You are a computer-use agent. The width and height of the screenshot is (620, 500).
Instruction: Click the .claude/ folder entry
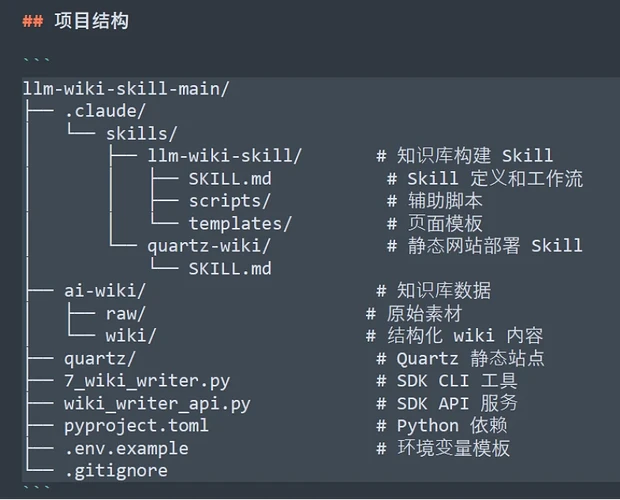point(105,111)
